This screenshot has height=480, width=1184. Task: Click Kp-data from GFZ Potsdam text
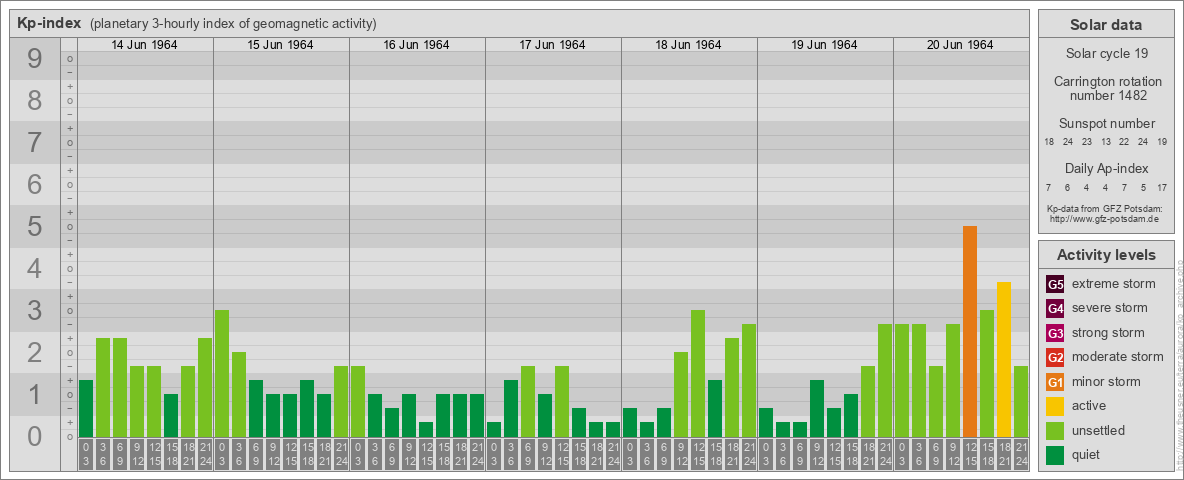(x=1107, y=209)
